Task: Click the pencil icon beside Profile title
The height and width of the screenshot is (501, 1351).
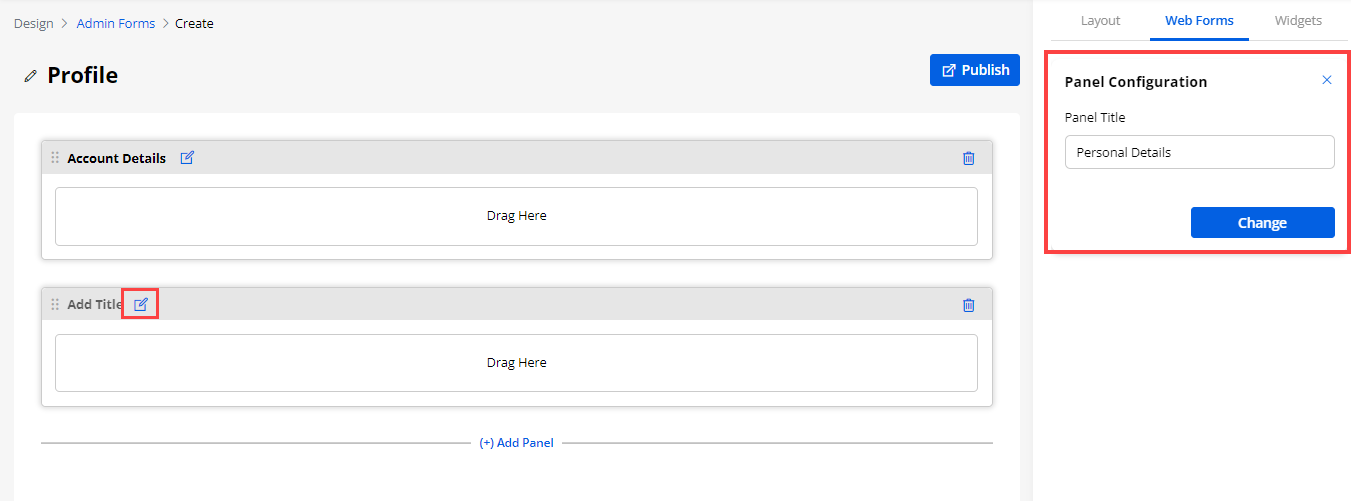Action: click(30, 76)
